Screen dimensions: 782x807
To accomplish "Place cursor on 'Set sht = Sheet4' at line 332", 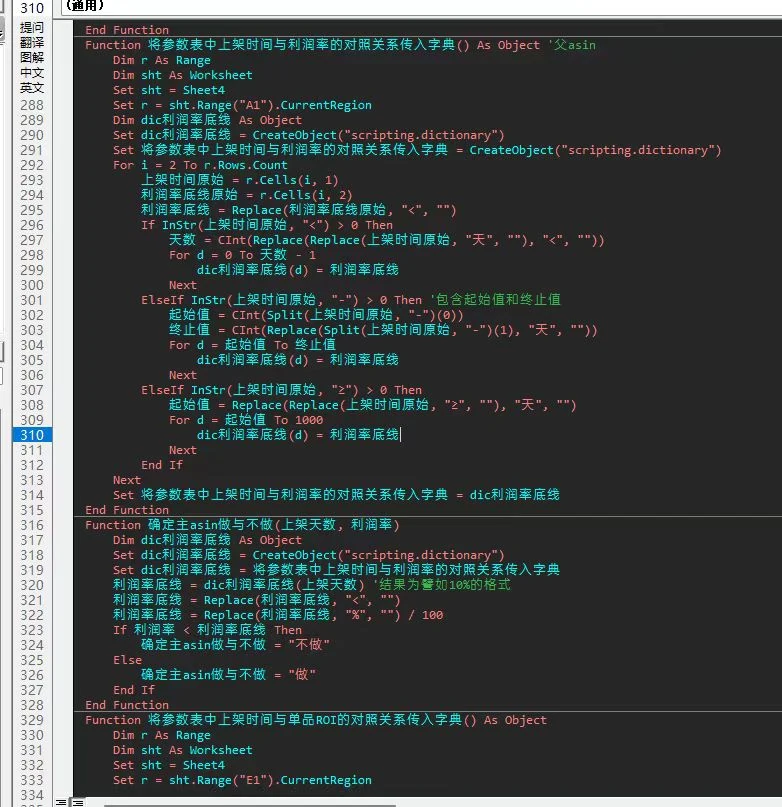I will [169, 765].
